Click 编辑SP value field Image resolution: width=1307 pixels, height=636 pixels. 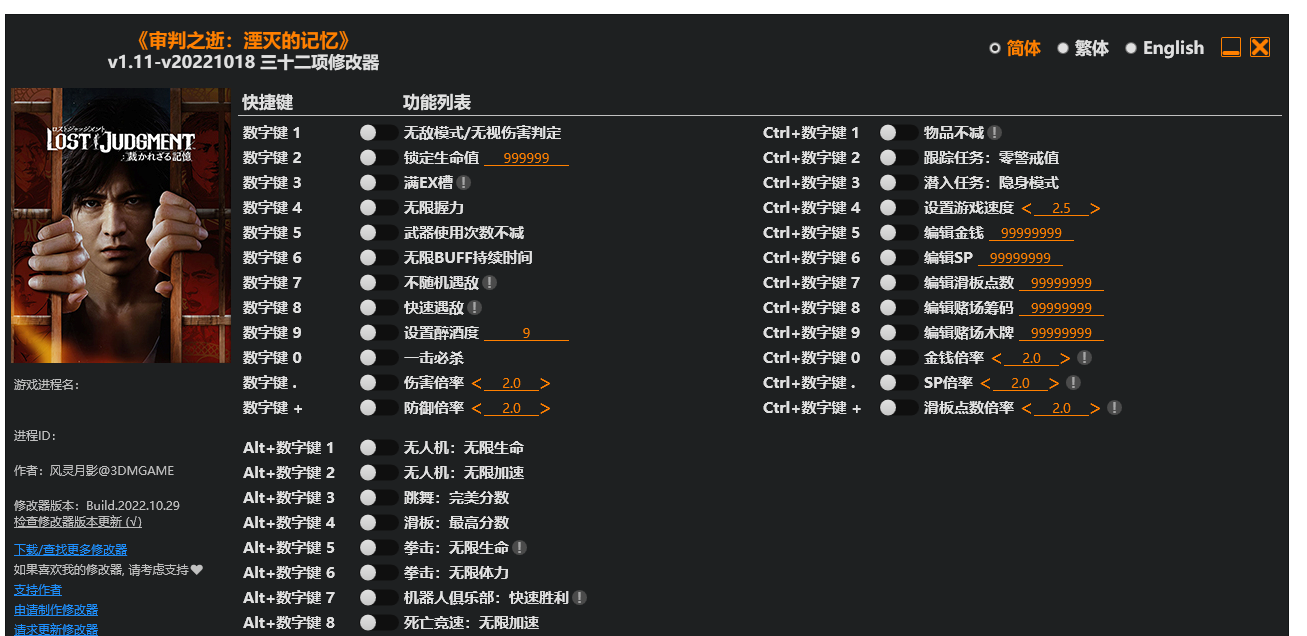(1020, 258)
